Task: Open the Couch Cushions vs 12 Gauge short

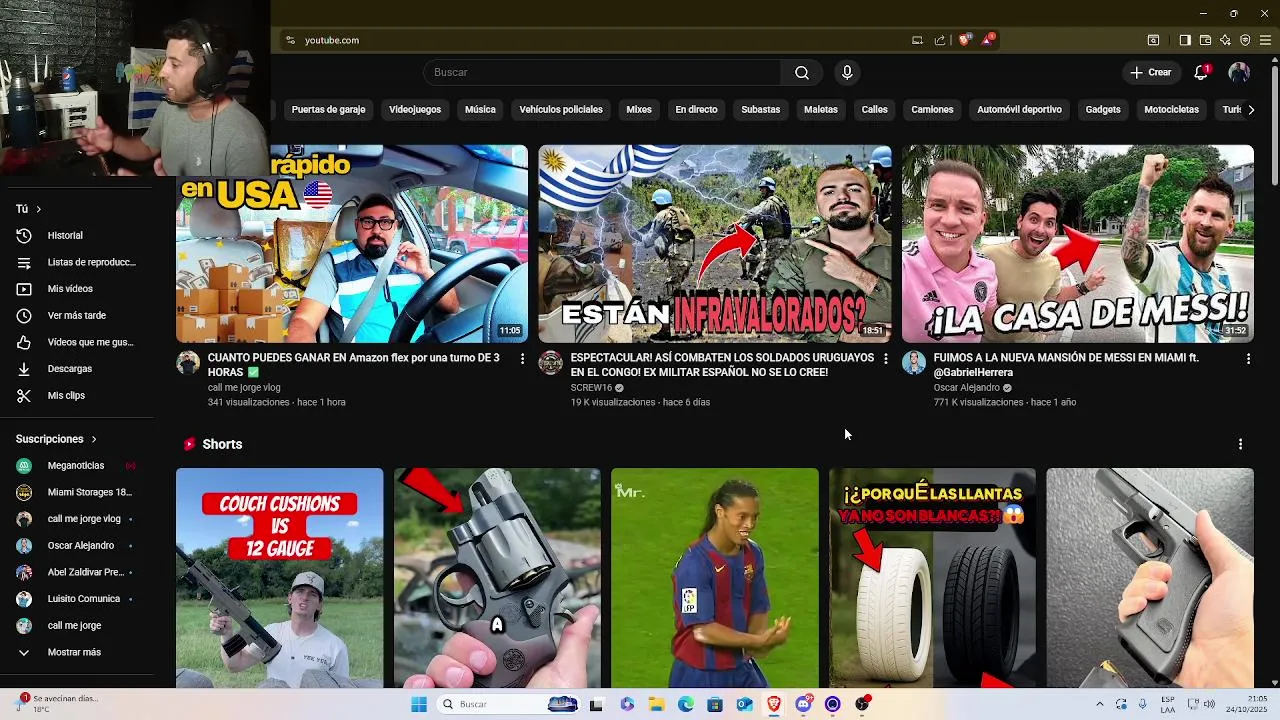Action: (x=279, y=578)
